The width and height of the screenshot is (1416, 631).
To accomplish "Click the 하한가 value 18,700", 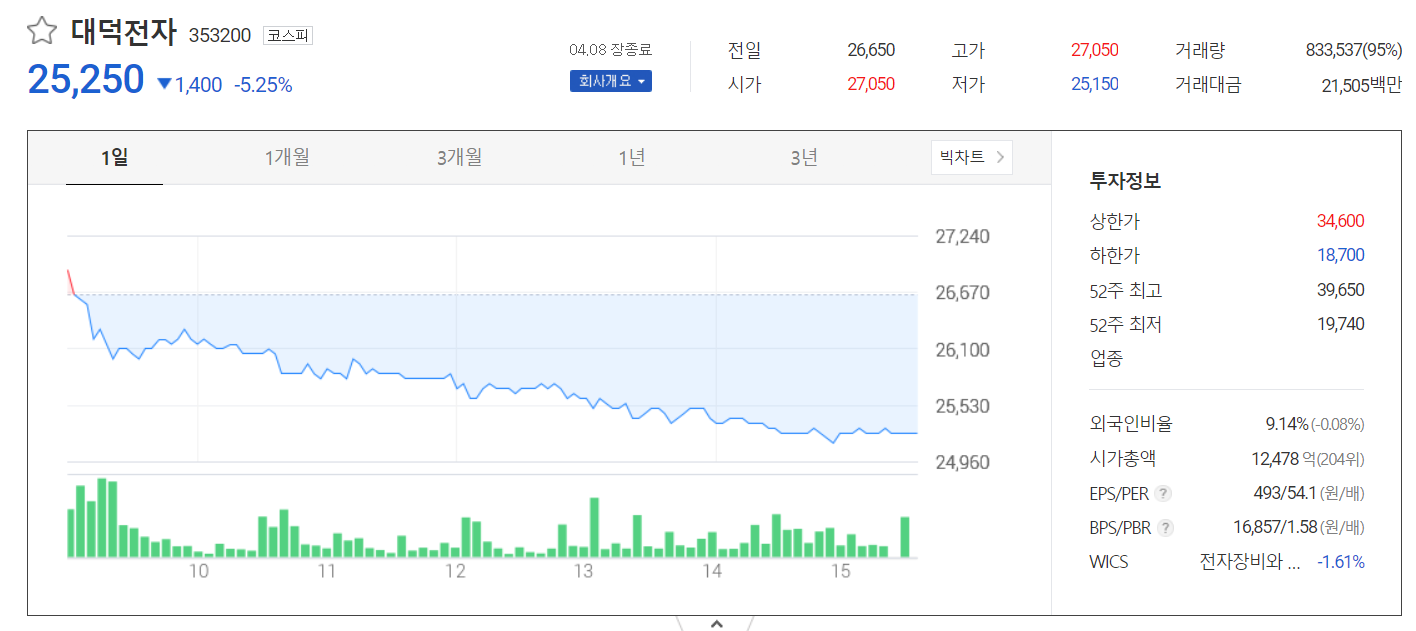I will 1341,255.
